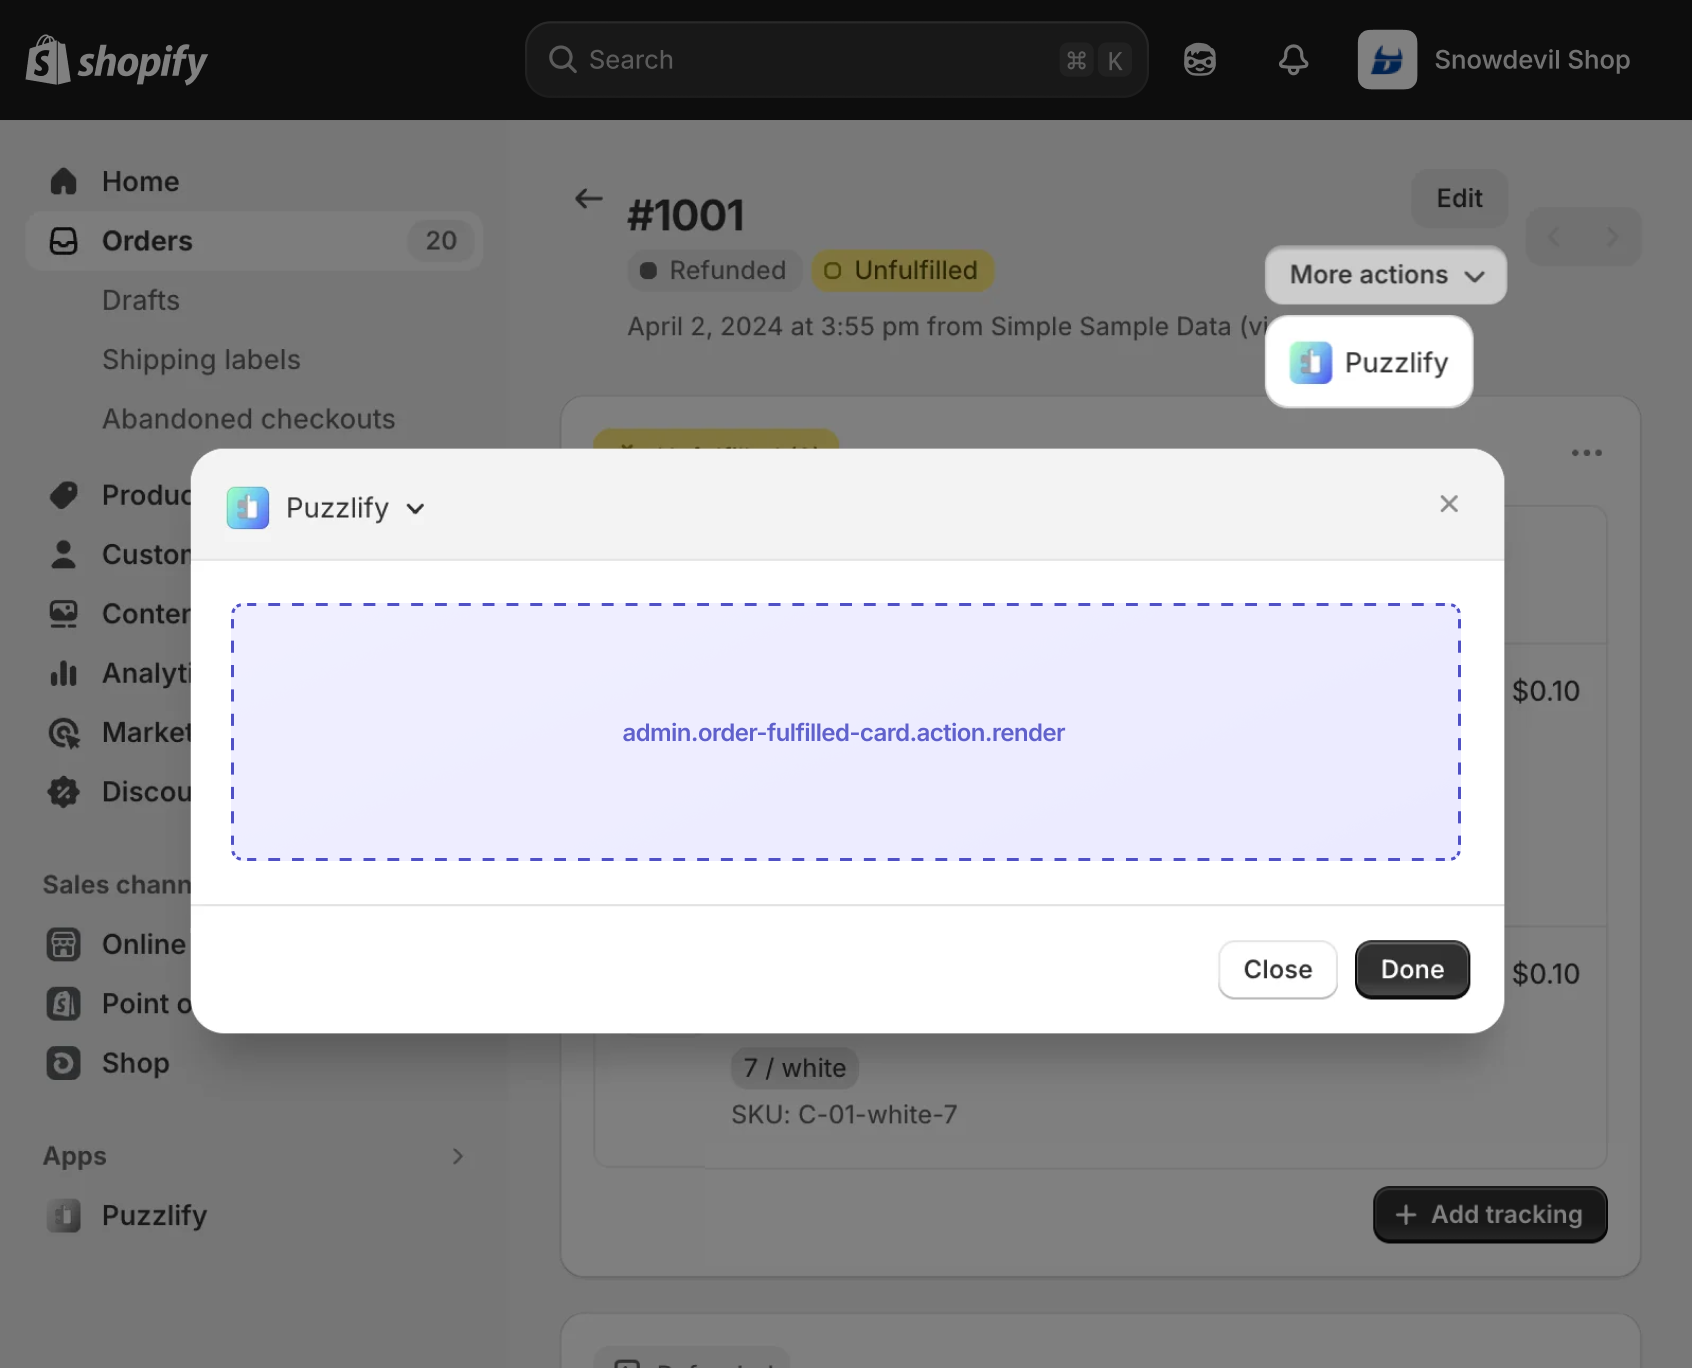Click the Snowdevil Shop avatar icon
1692x1368 pixels.
pos(1387,60)
